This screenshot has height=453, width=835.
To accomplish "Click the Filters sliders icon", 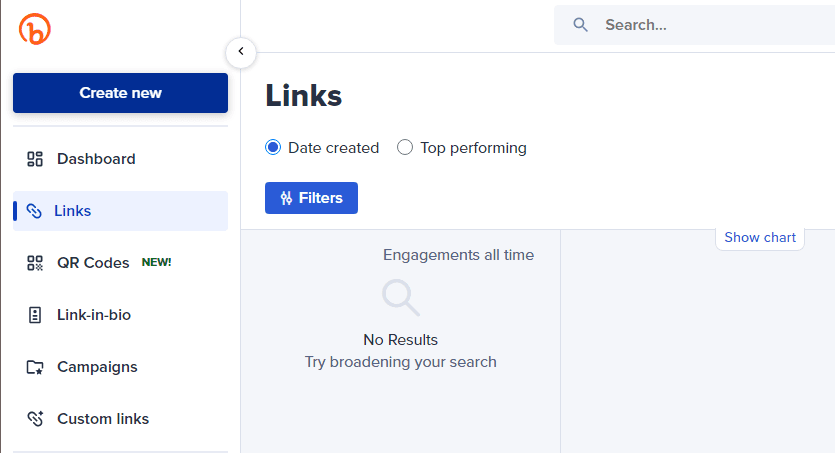I will (286, 198).
